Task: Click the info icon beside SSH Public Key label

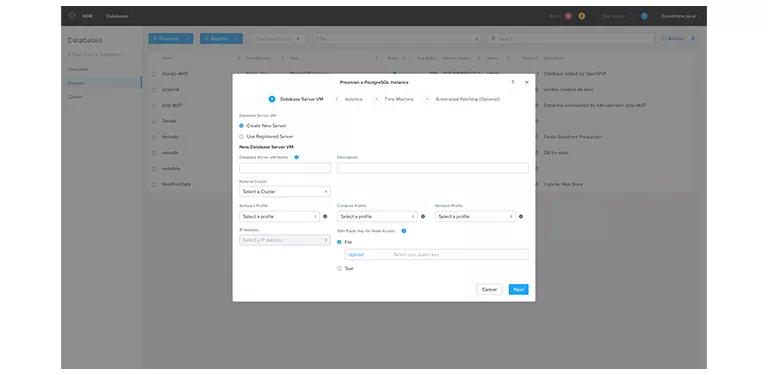Action: point(404,231)
